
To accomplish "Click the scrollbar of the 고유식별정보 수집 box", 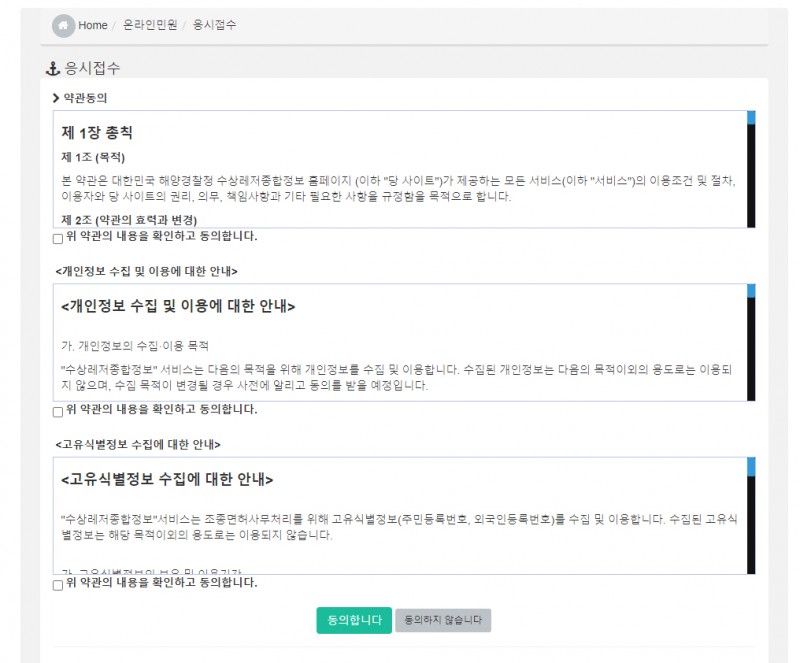I will tap(751, 516).
